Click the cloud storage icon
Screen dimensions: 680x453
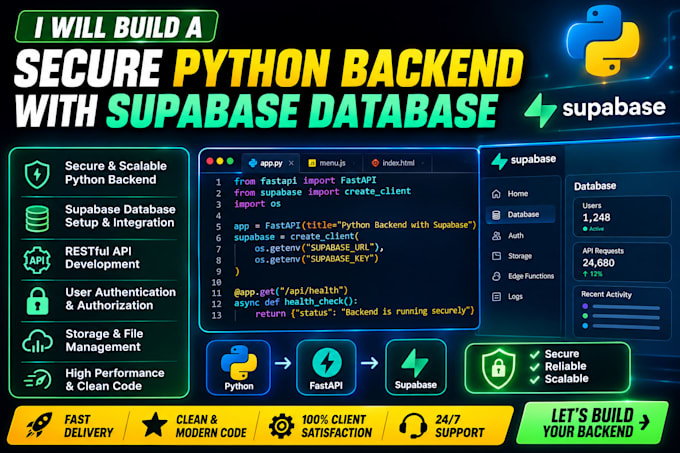point(38,341)
